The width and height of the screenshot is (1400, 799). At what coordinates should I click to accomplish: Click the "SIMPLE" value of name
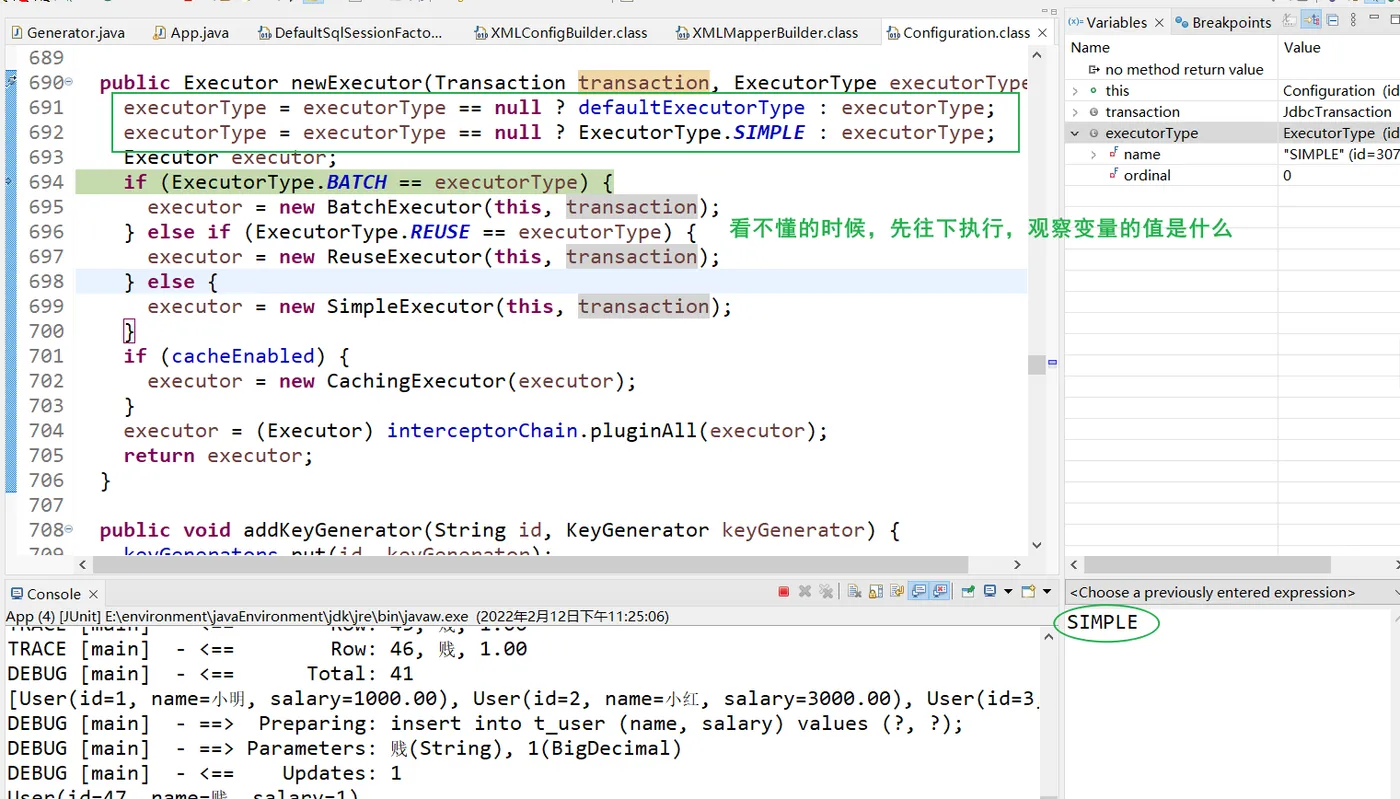point(1340,154)
